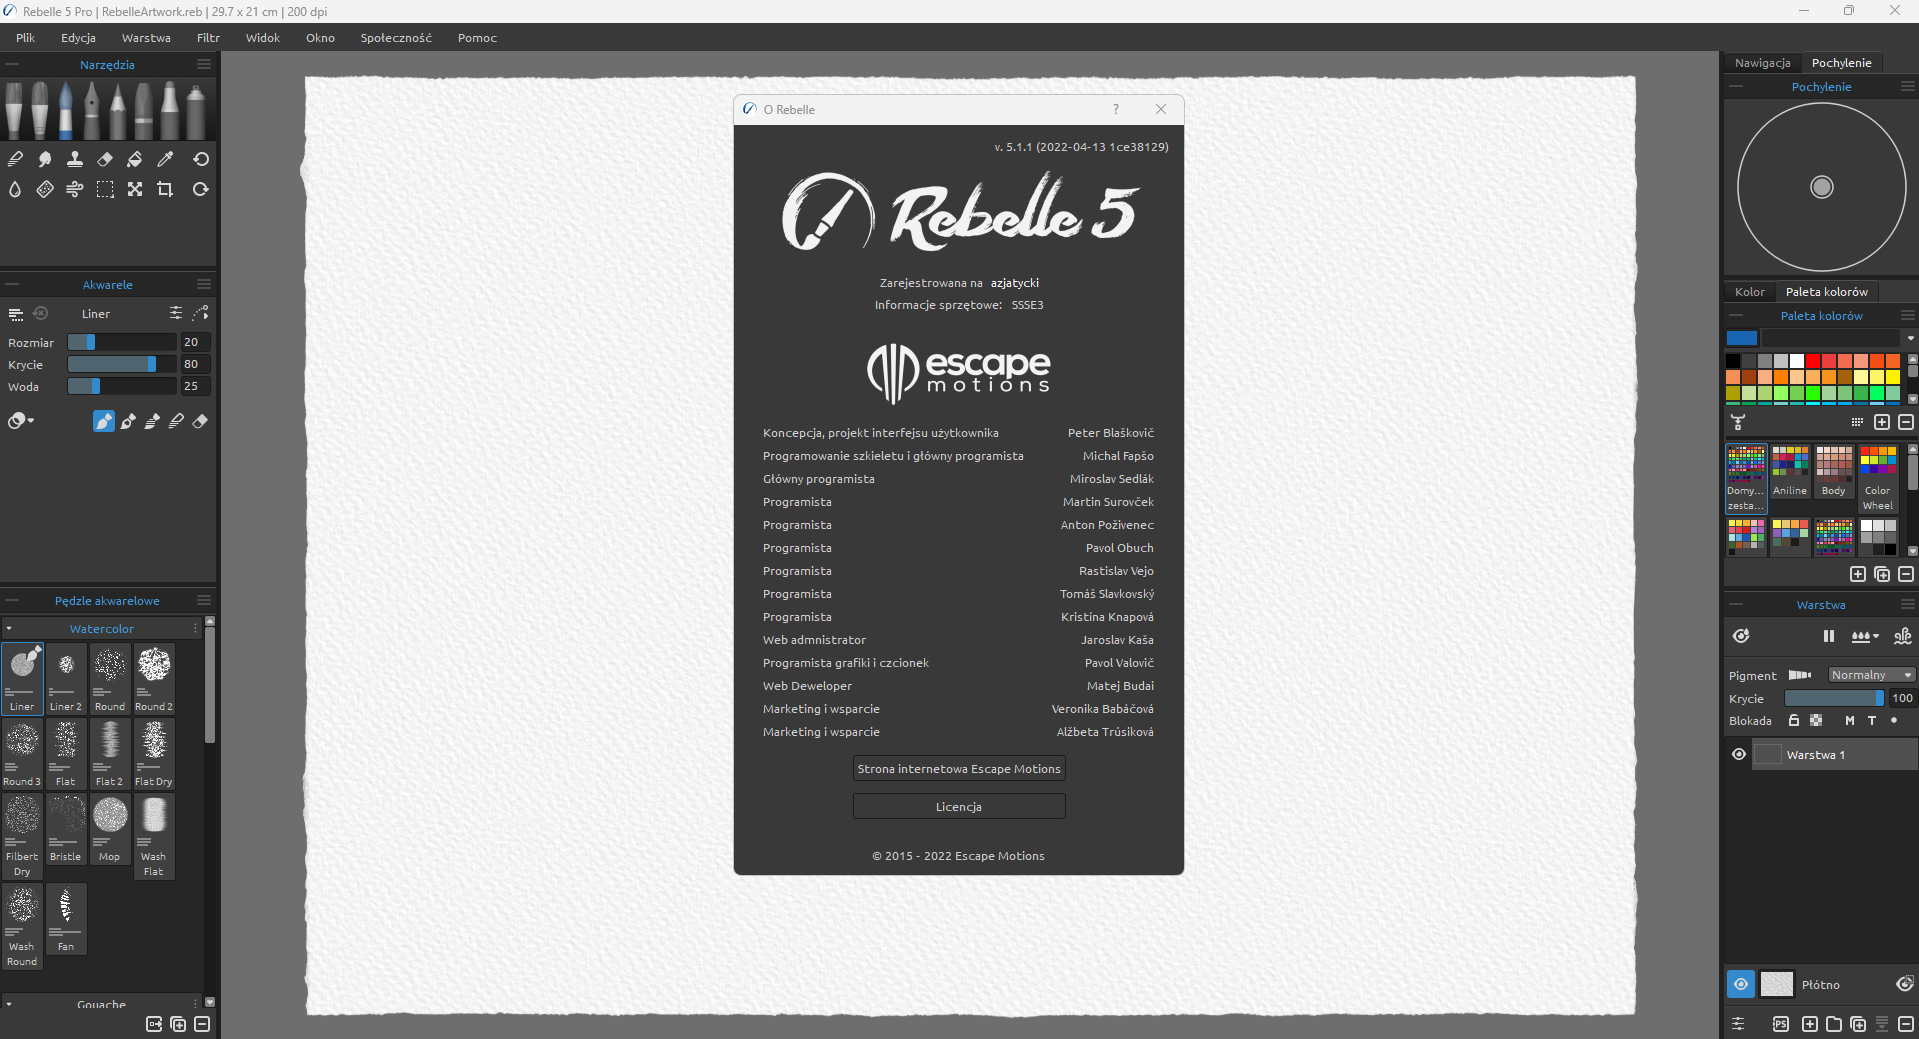Screen dimensions: 1919x1039
Task: Close the O Rebelle dialog
Action: coord(1161,109)
